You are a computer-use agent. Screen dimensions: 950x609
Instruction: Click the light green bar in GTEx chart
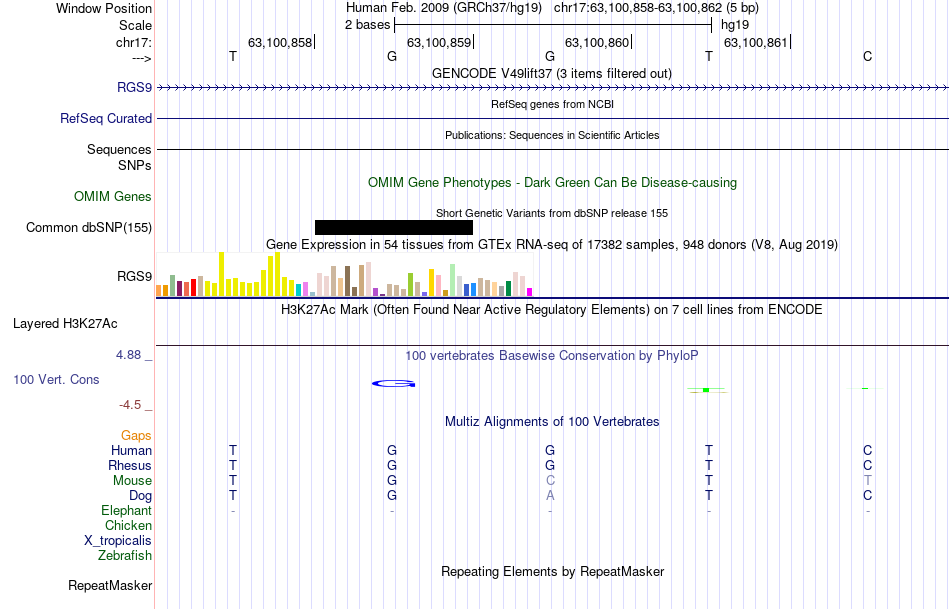453,280
